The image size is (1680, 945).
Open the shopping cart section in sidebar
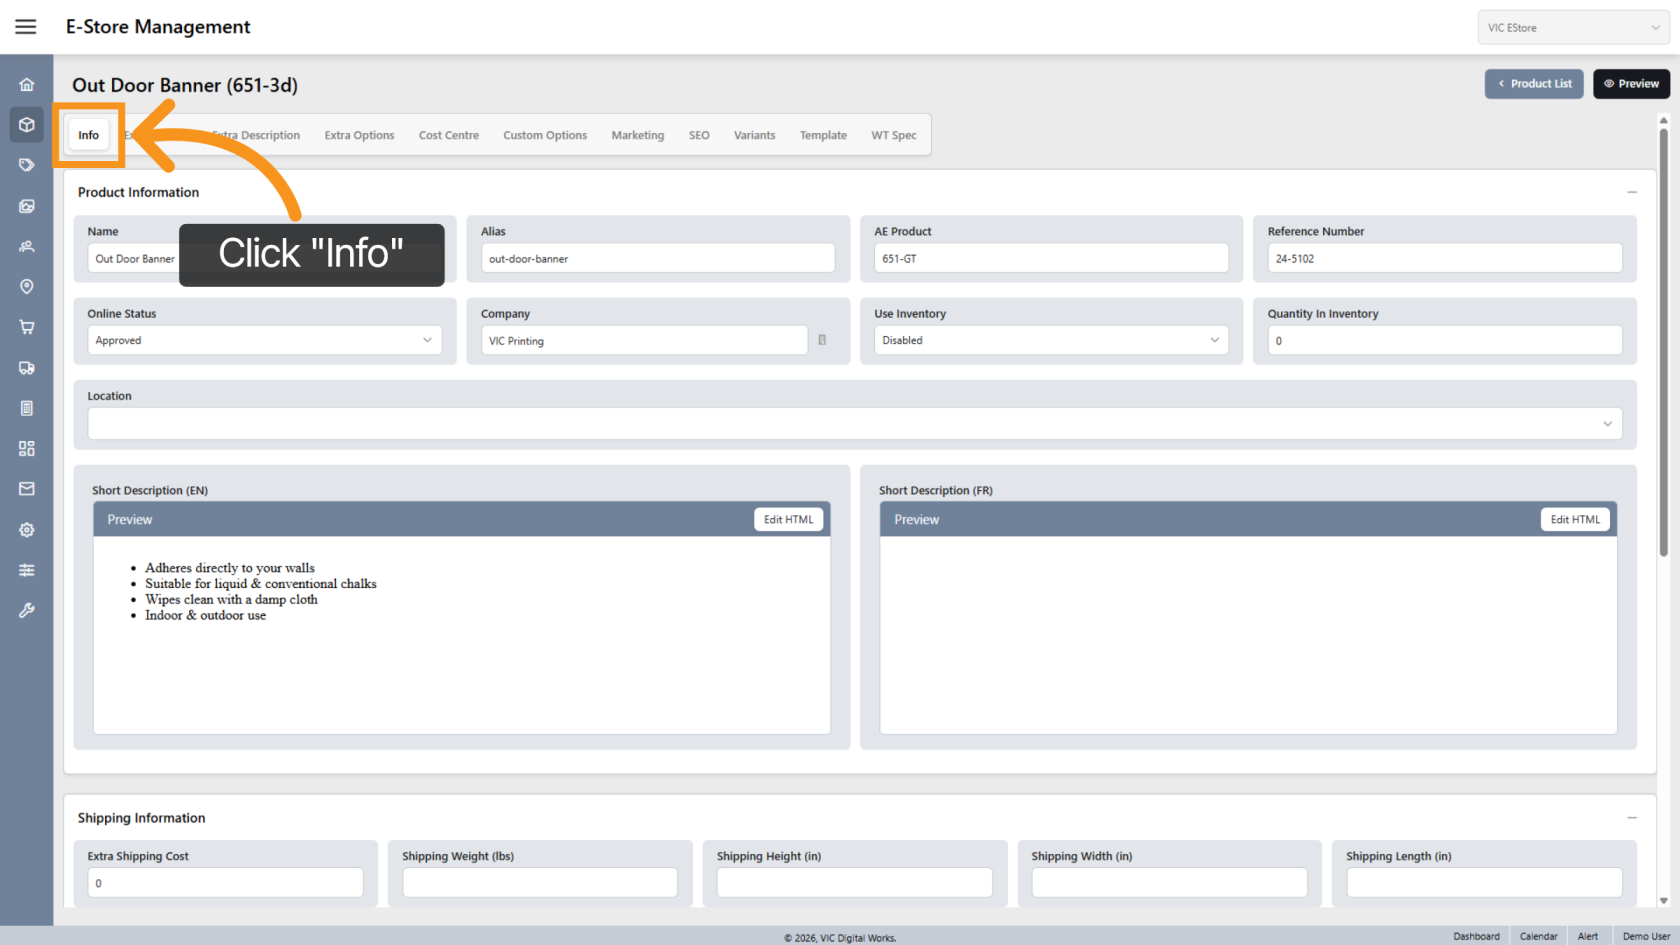pos(27,327)
